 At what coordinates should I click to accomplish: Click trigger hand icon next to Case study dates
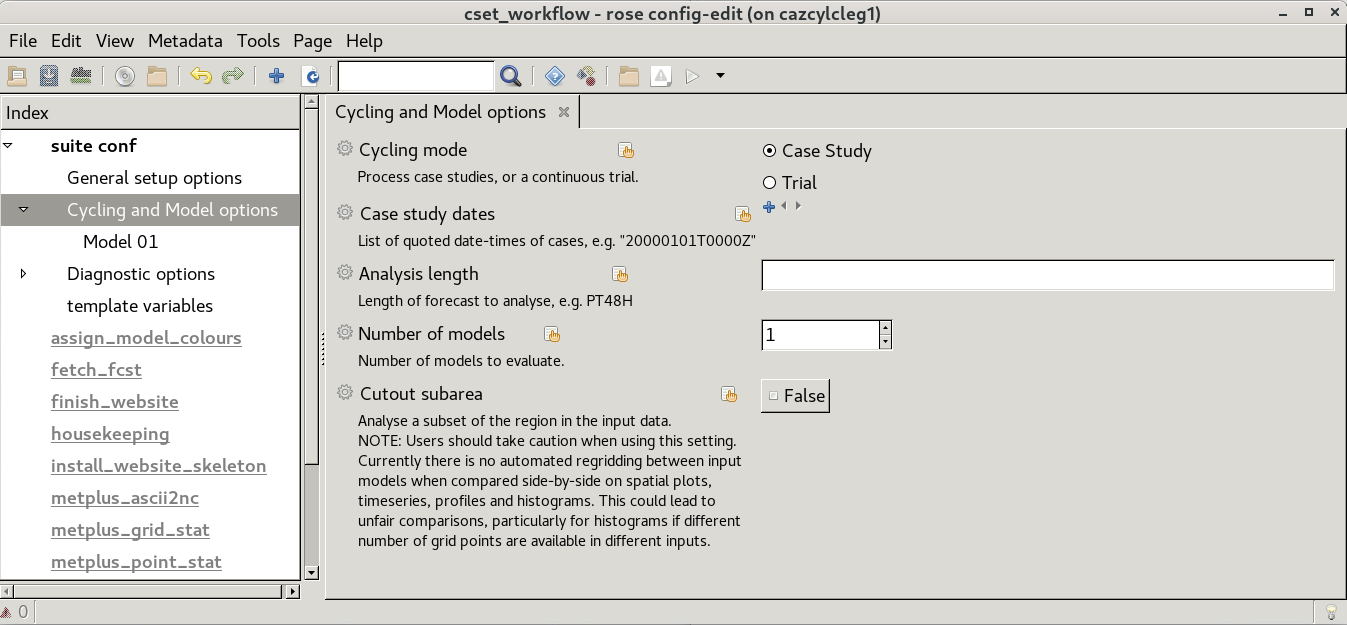click(743, 214)
